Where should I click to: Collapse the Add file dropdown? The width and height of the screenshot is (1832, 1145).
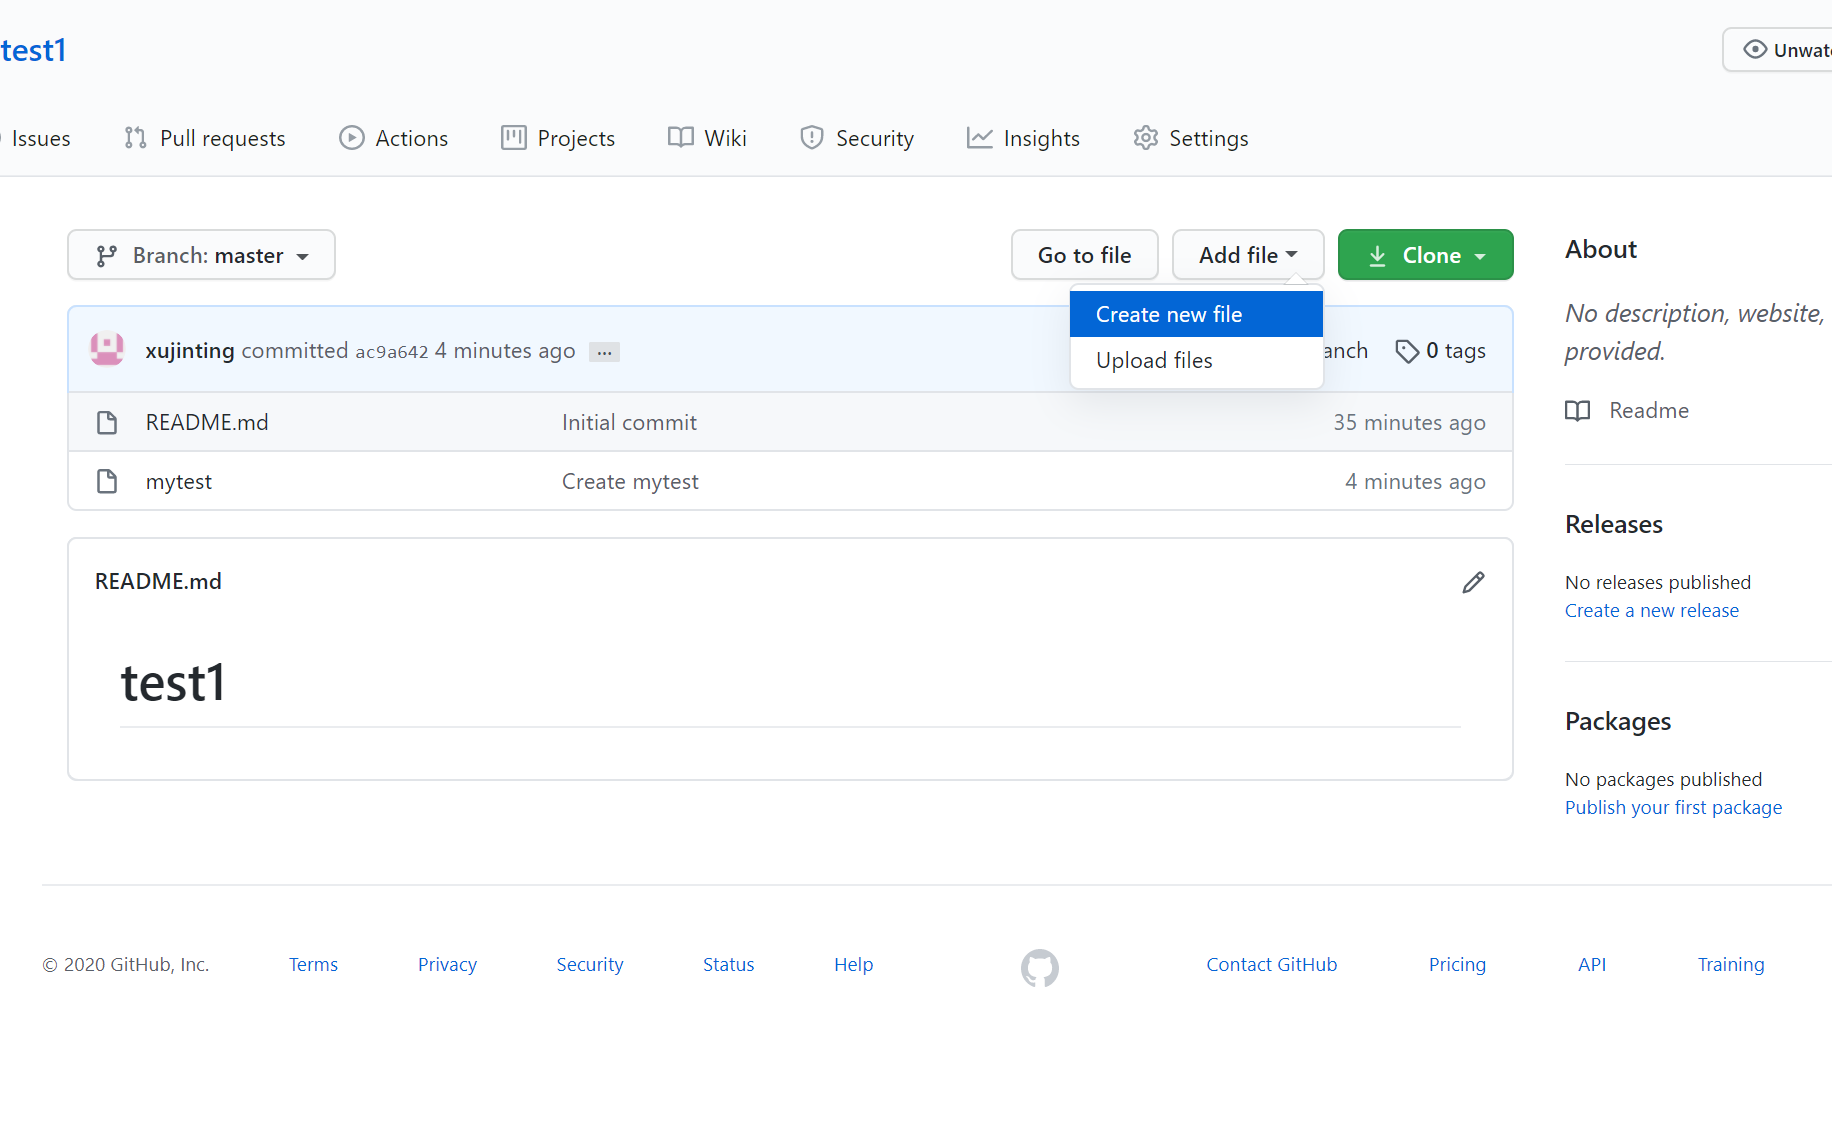1248,255
